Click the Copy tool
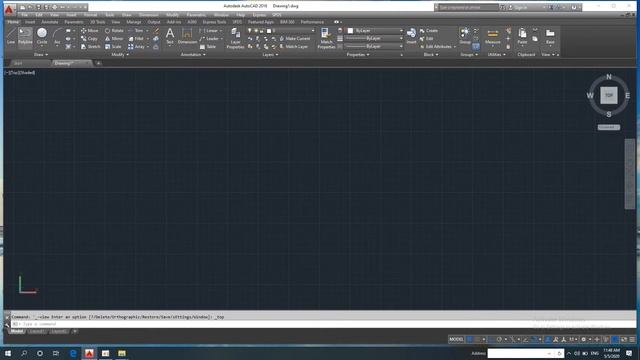The width and height of the screenshot is (640, 360). pos(89,38)
